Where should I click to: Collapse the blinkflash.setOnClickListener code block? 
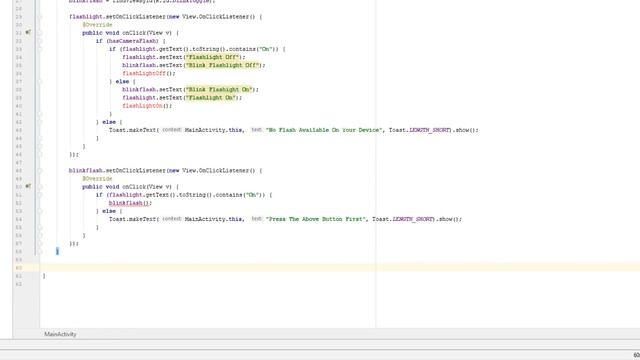40,171
